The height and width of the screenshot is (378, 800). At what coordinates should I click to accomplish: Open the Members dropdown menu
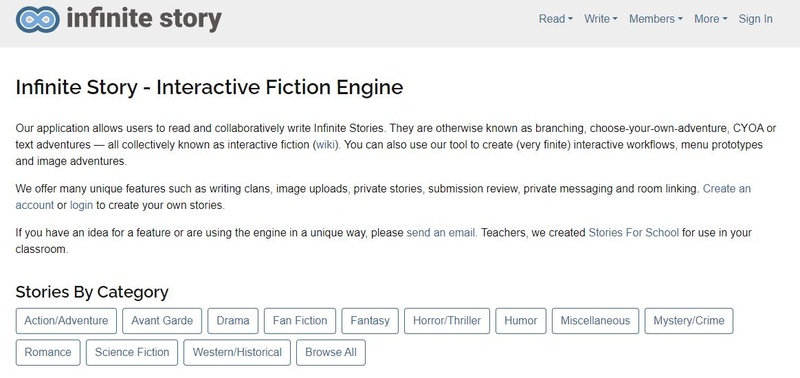656,19
